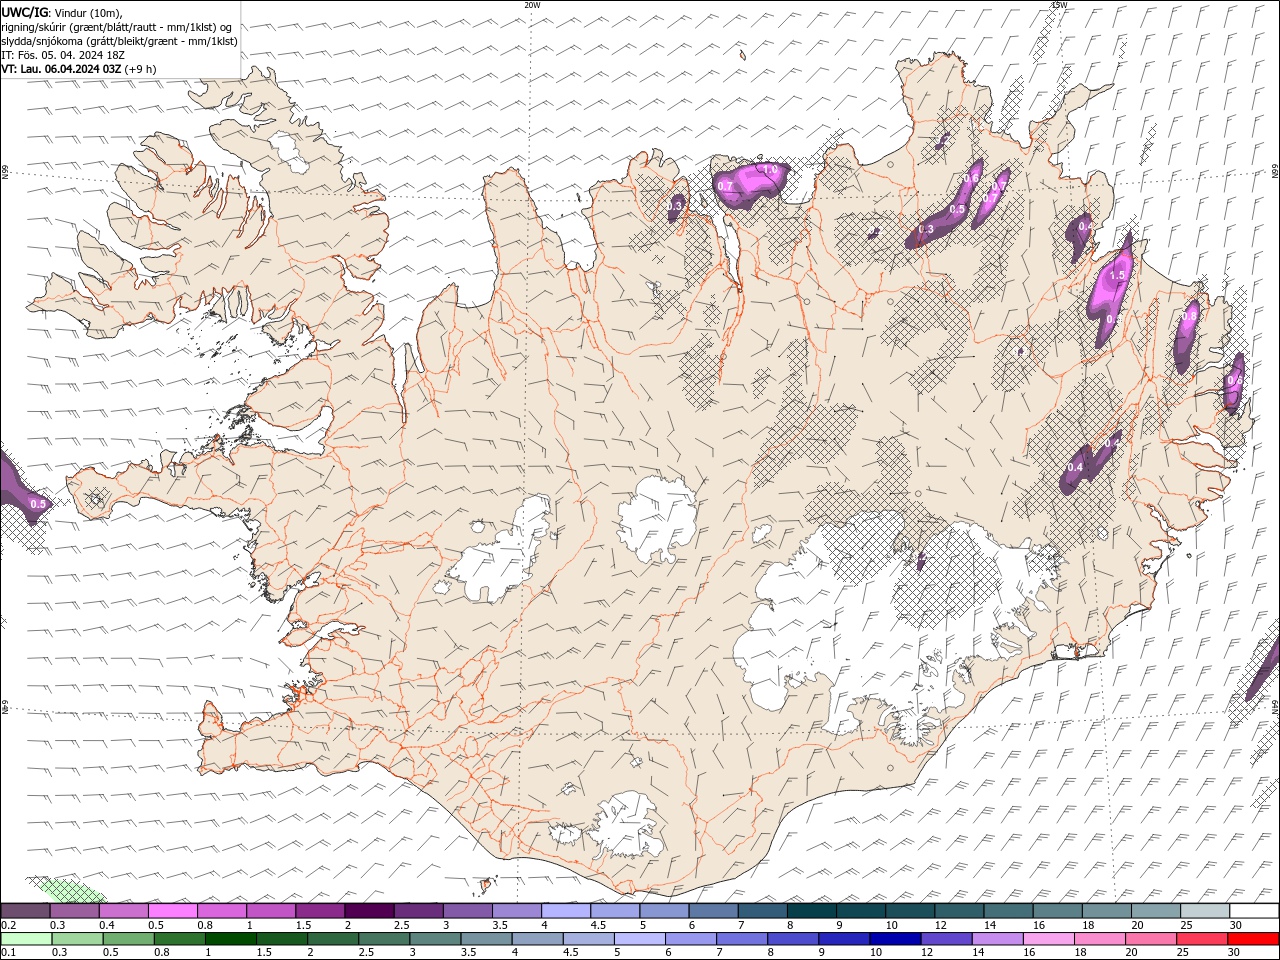Click the '0.4' value on the southeastern inland patch
1280x960 pixels.
tap(1076, 468)
